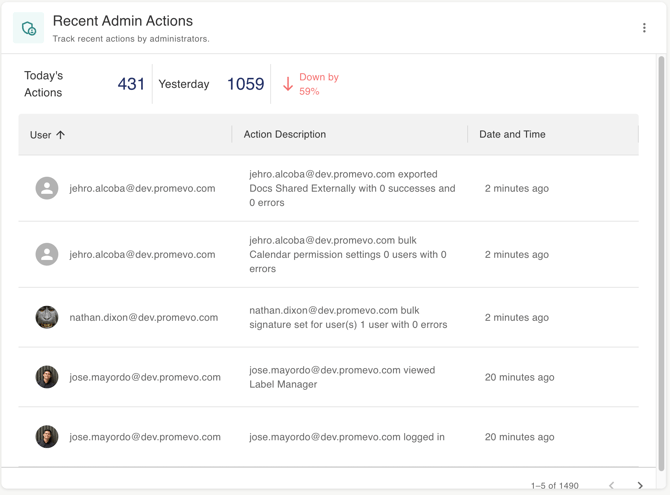Select jose.mayordo email in logged in row
Screen dimensions: 670x495
pos(145,437)
